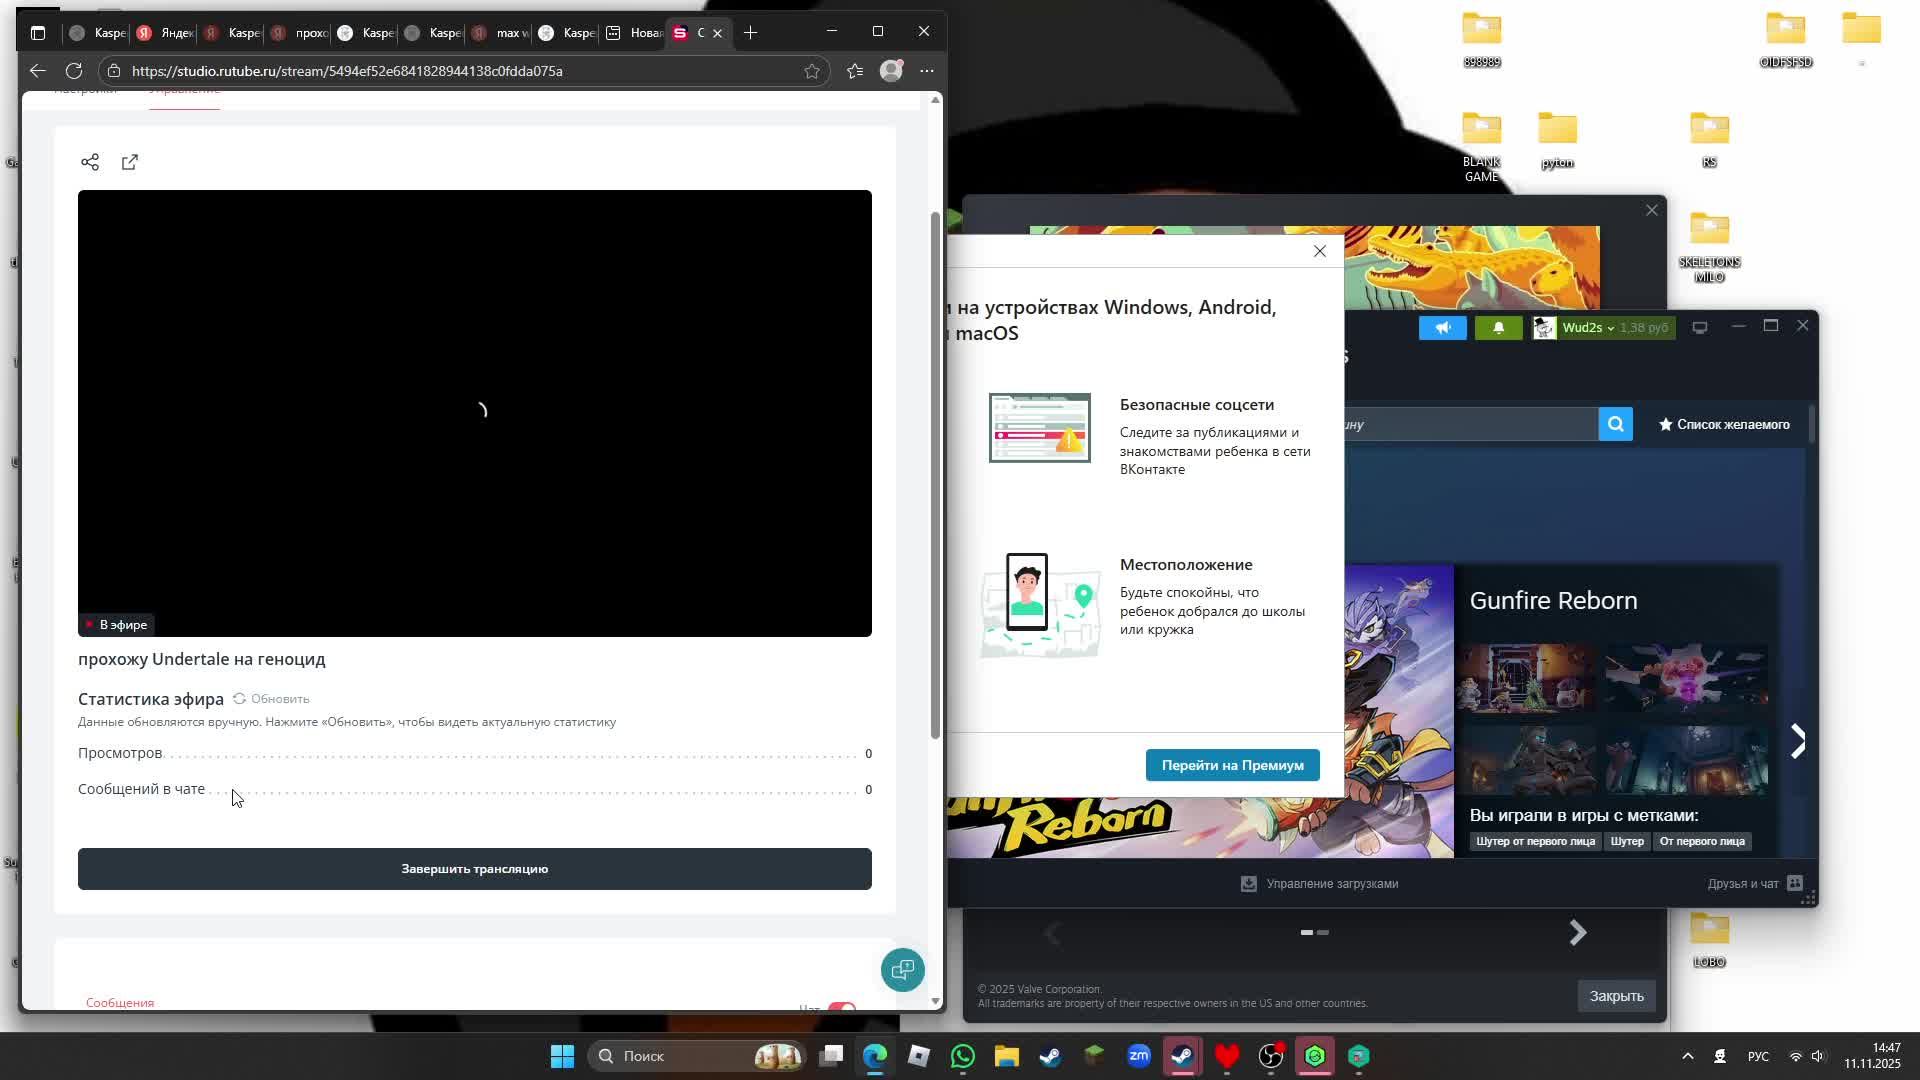Open stream in new window icon

tap(130, 162)
